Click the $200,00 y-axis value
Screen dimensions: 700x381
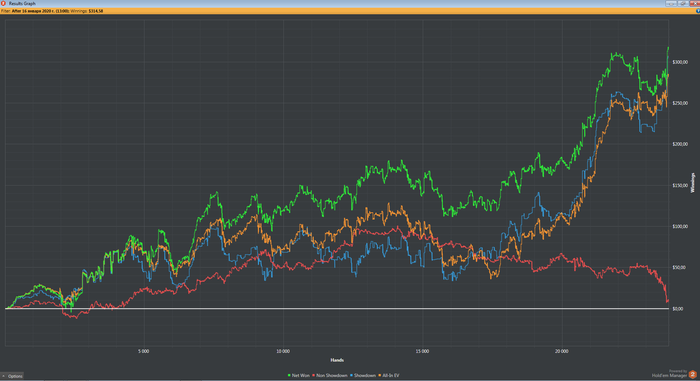click(680, 144)
